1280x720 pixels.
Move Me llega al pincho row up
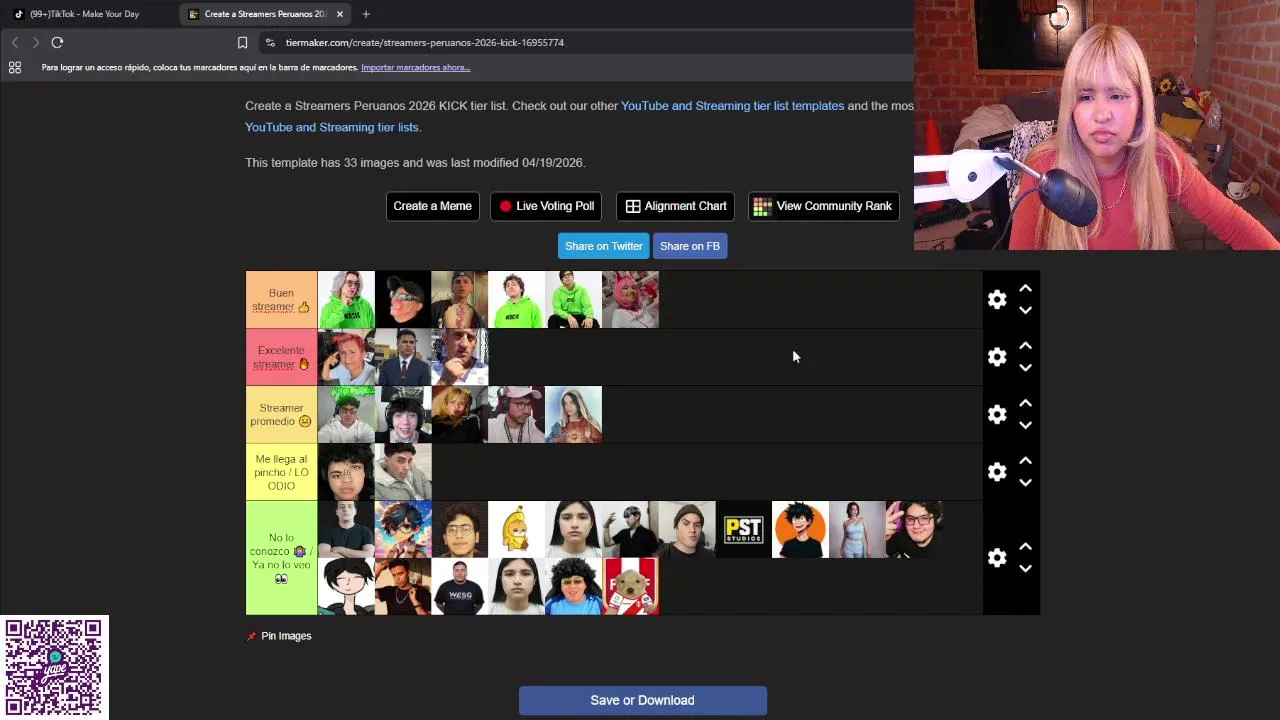[1025, 460]
